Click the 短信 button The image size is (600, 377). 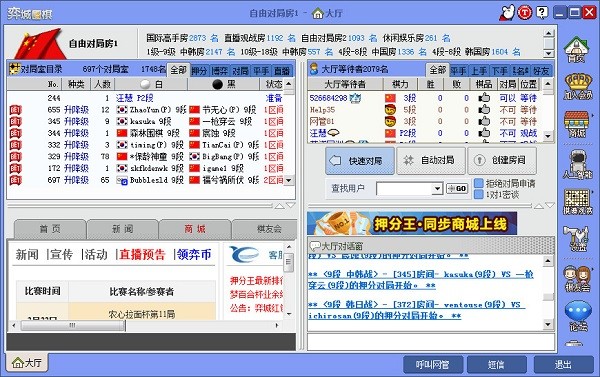tap(496, 364)
